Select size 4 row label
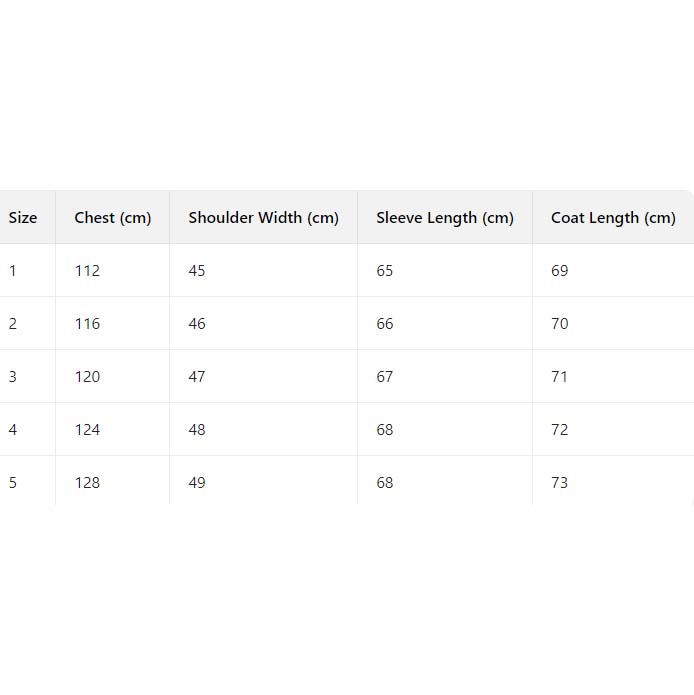This screenshot has width=694, height=695. (x=13, y=430)
